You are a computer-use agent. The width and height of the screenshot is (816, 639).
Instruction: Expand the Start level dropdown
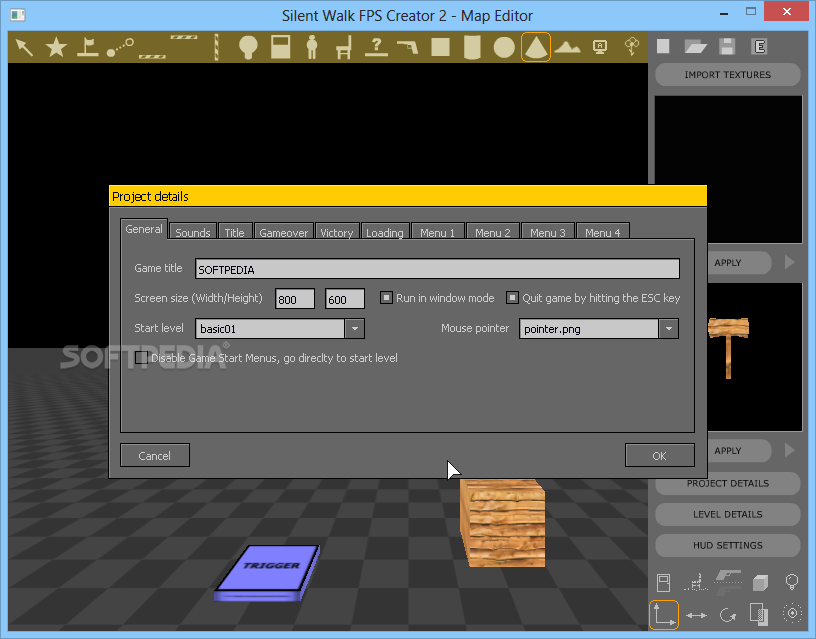(x=354, y=329)
